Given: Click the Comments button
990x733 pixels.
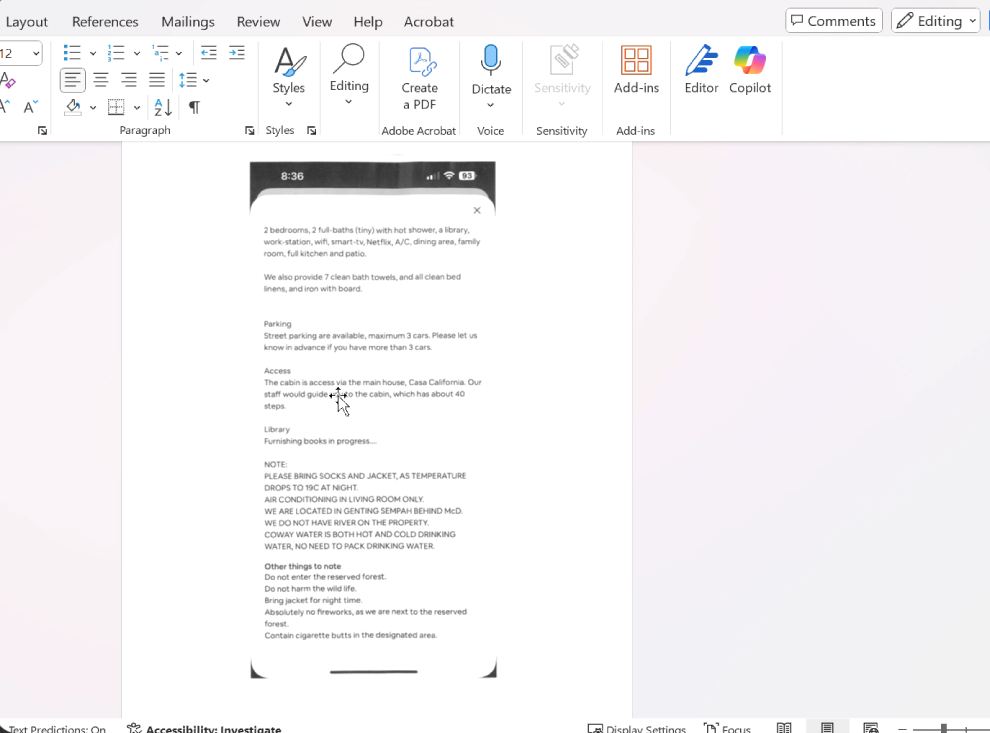Looking at the screenshot, I should (833, 21).
